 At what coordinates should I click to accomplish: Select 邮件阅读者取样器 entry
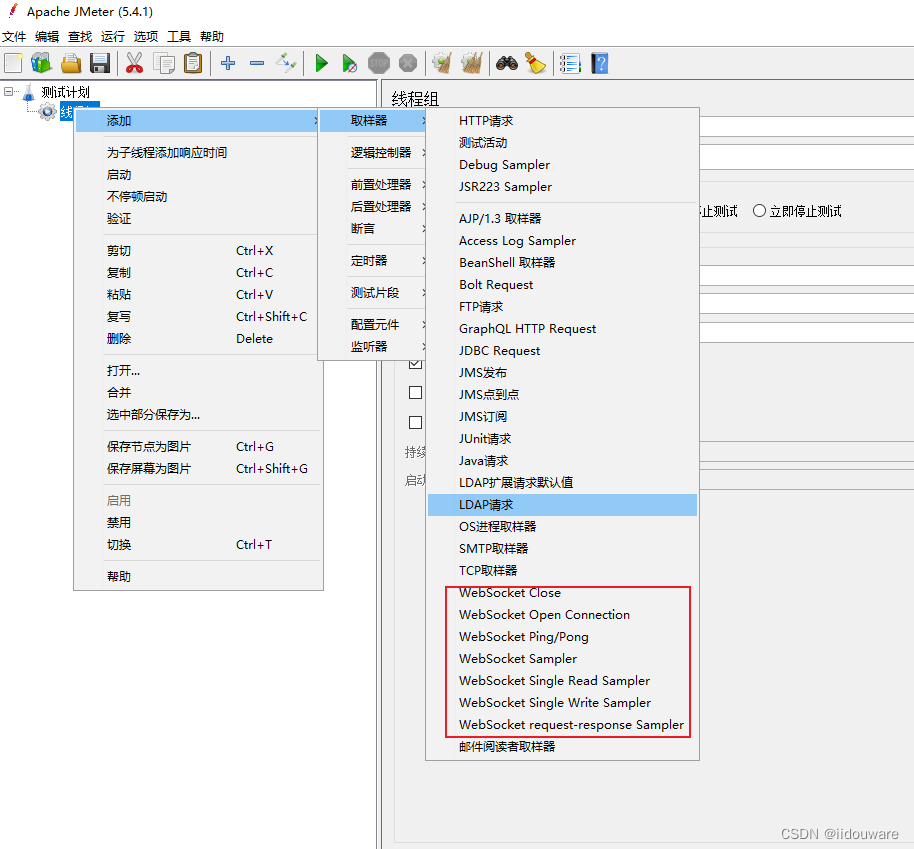(x=563, y=746)
